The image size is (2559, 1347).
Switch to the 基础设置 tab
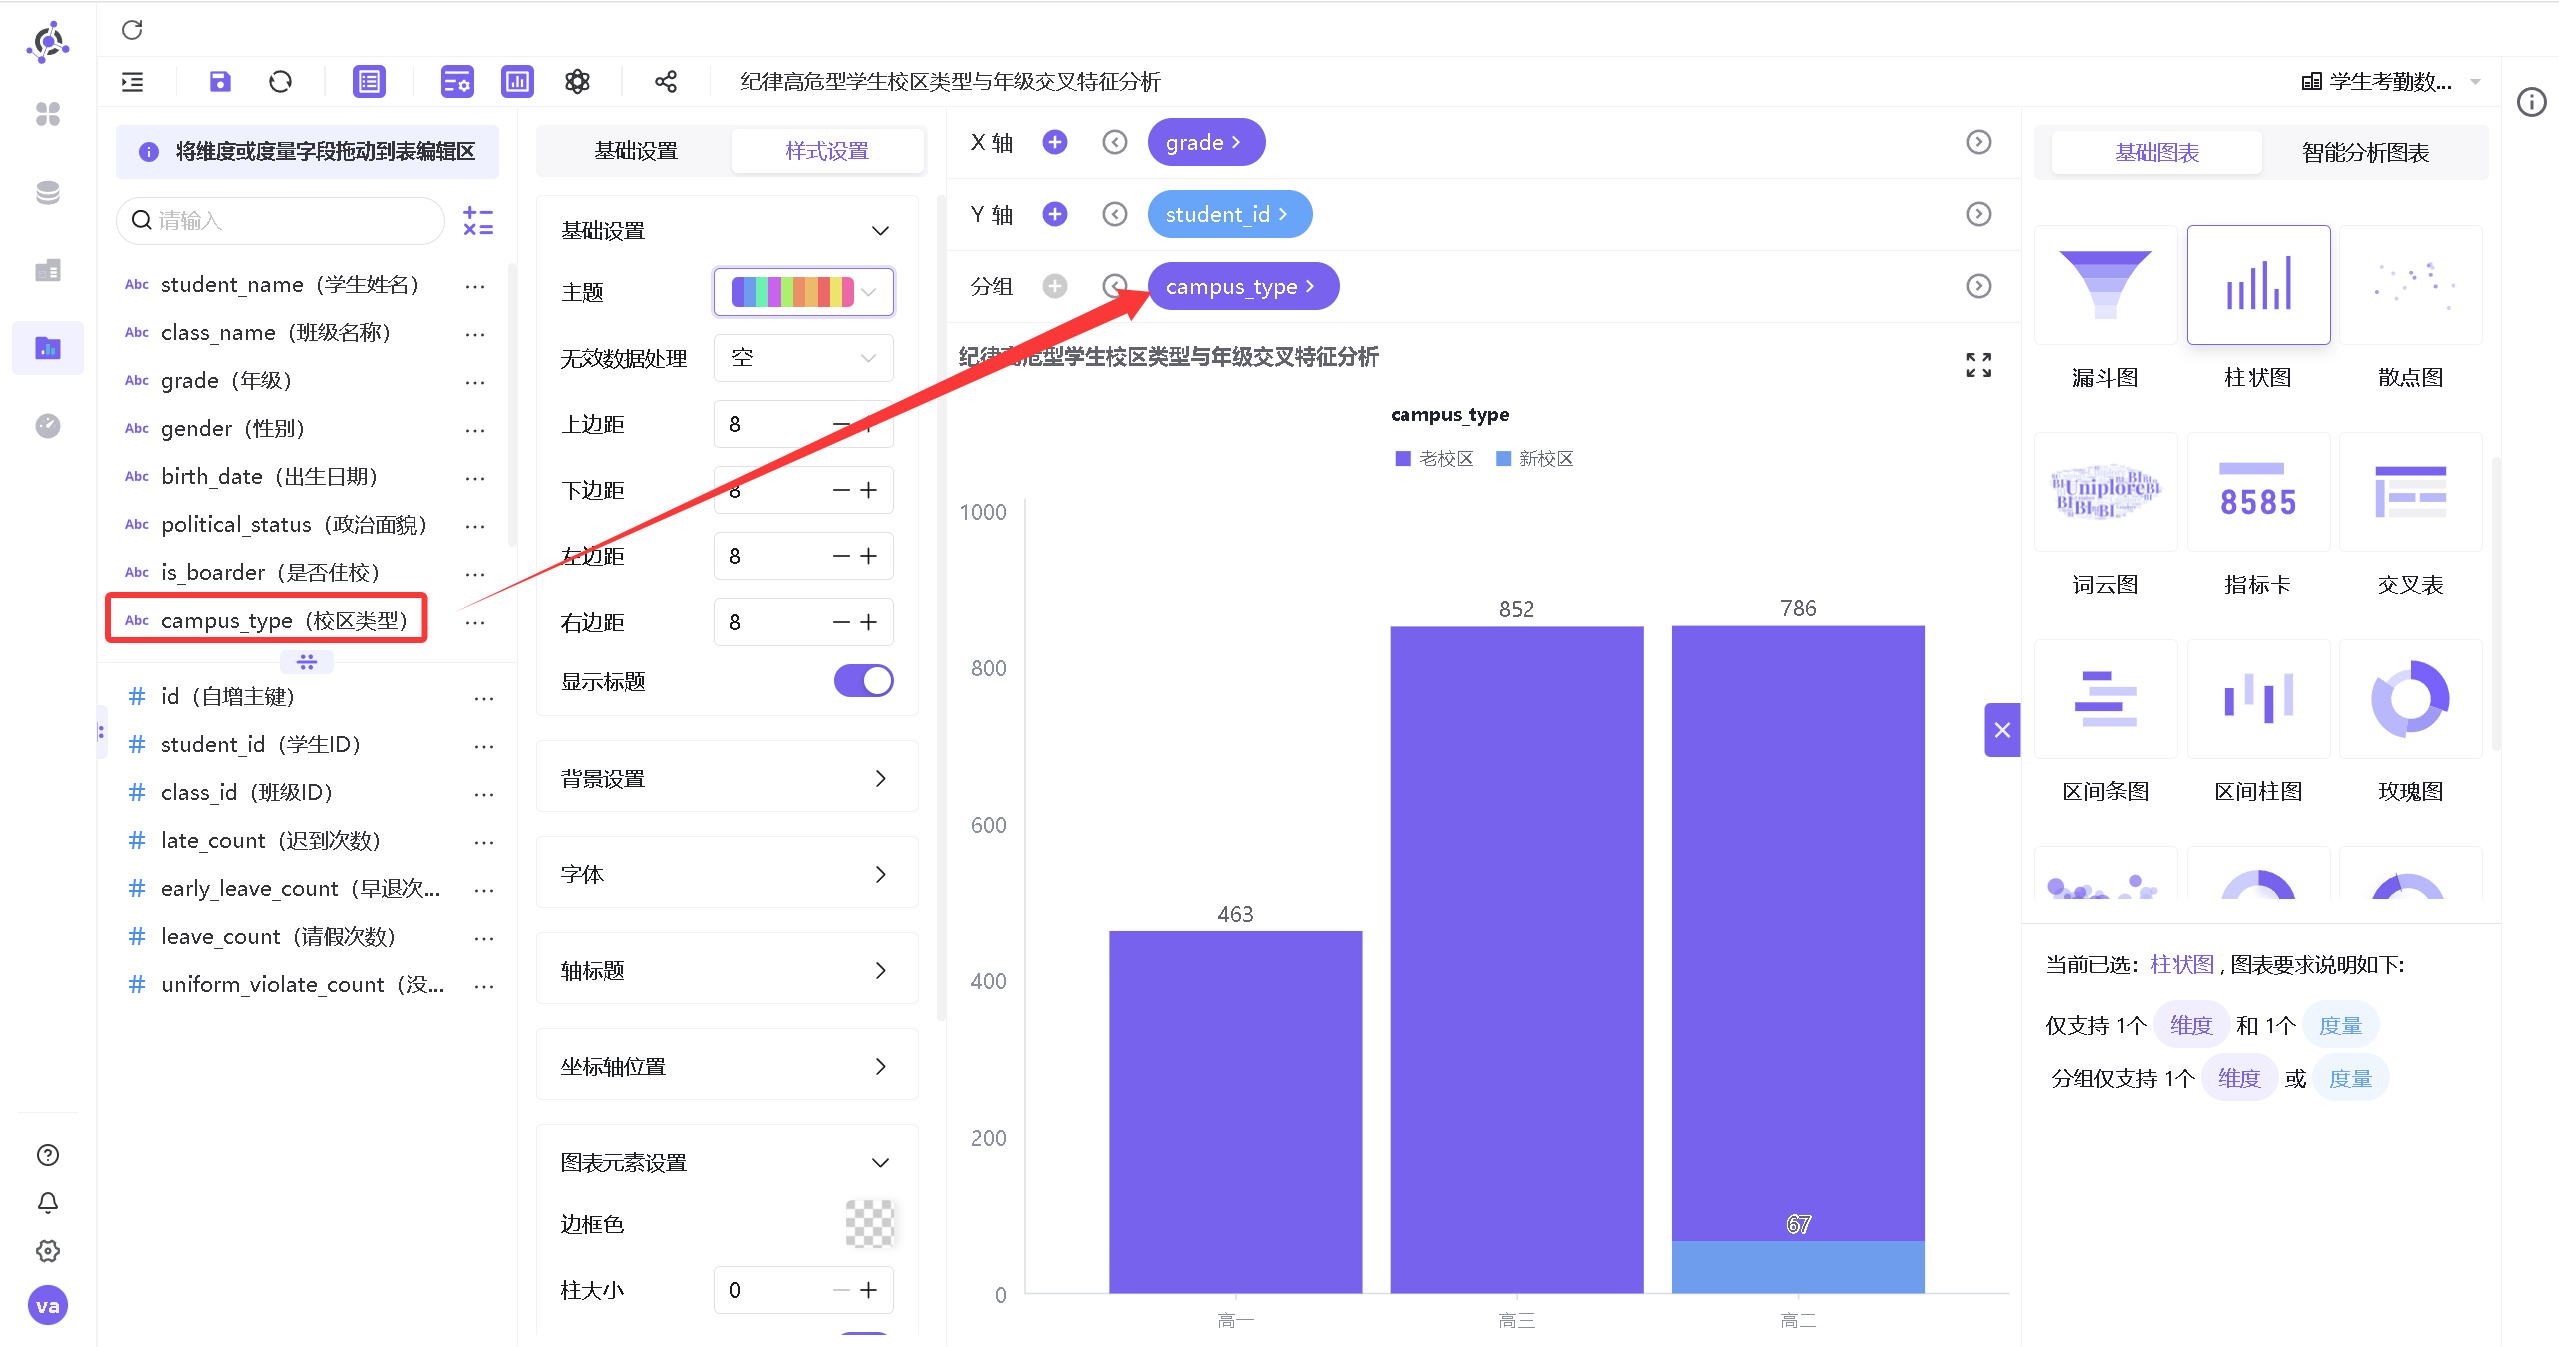(x=636, y=151)
